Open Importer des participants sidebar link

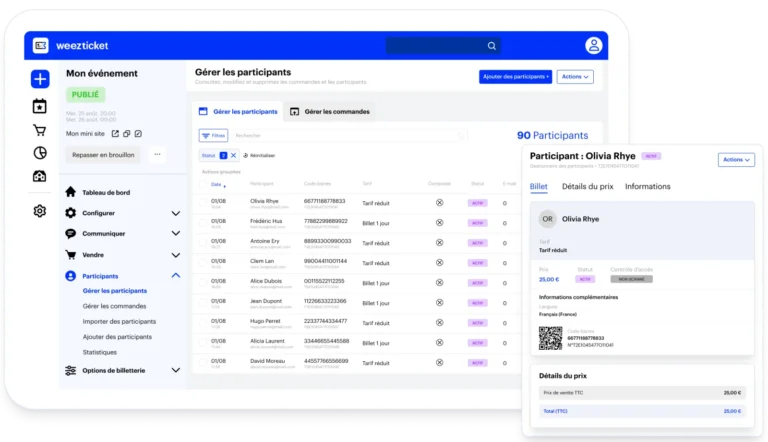(119, 321)
